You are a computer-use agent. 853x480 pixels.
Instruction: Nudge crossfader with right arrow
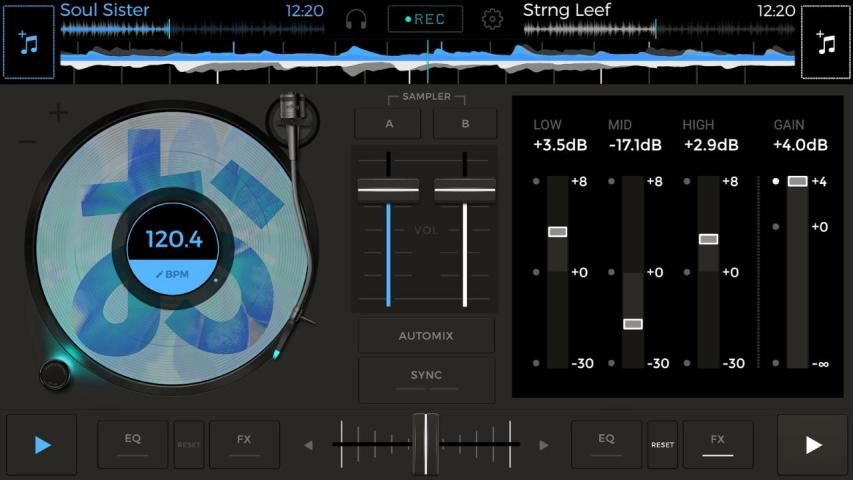[543, 445]
